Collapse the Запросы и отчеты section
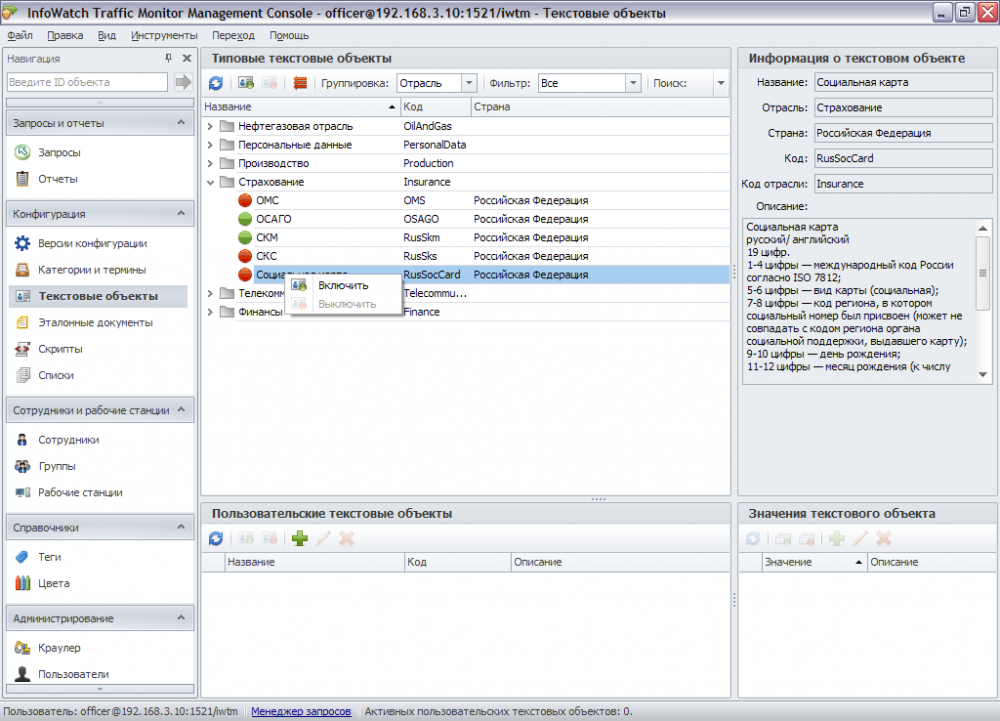 [181, 122]
